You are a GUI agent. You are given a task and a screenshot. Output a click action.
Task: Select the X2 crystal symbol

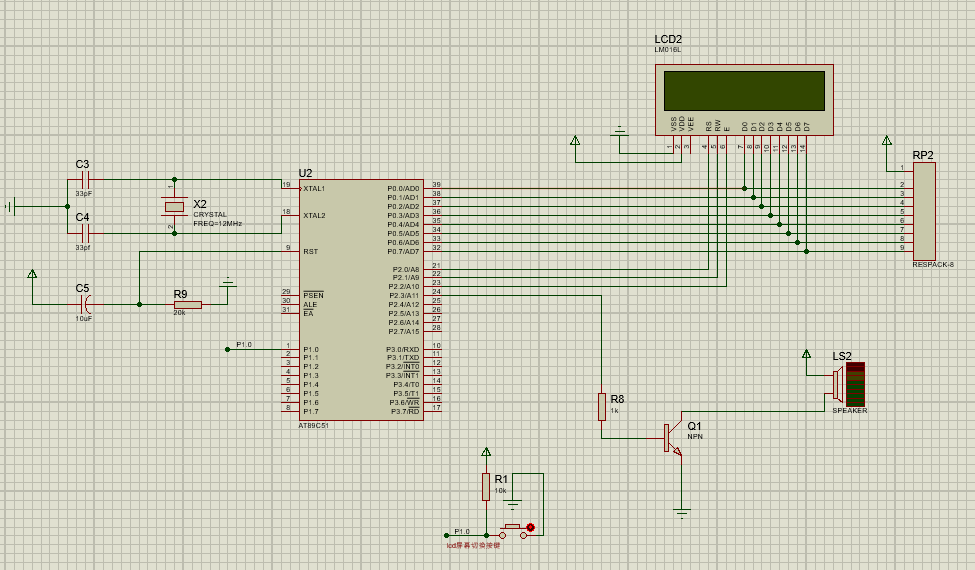pyautogui.click(x=174, y=206)
